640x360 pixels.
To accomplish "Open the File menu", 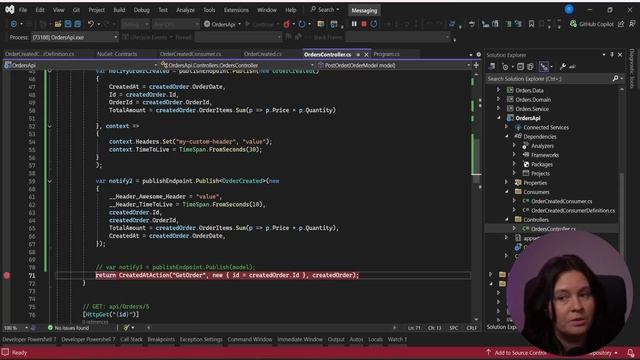I will tap(23, 10).
